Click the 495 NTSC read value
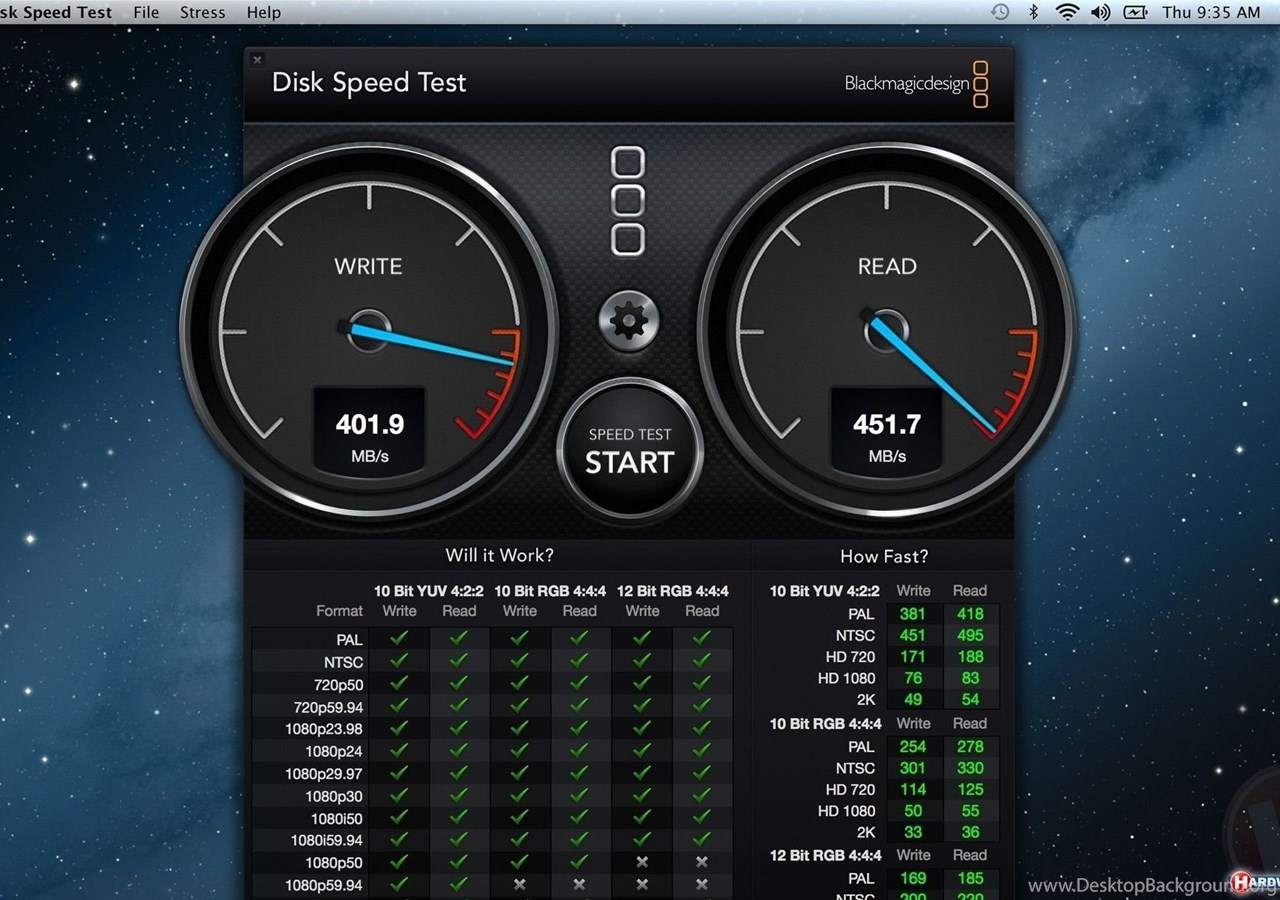The height and width of the screenshot is (900, 1280). [970, 635]
